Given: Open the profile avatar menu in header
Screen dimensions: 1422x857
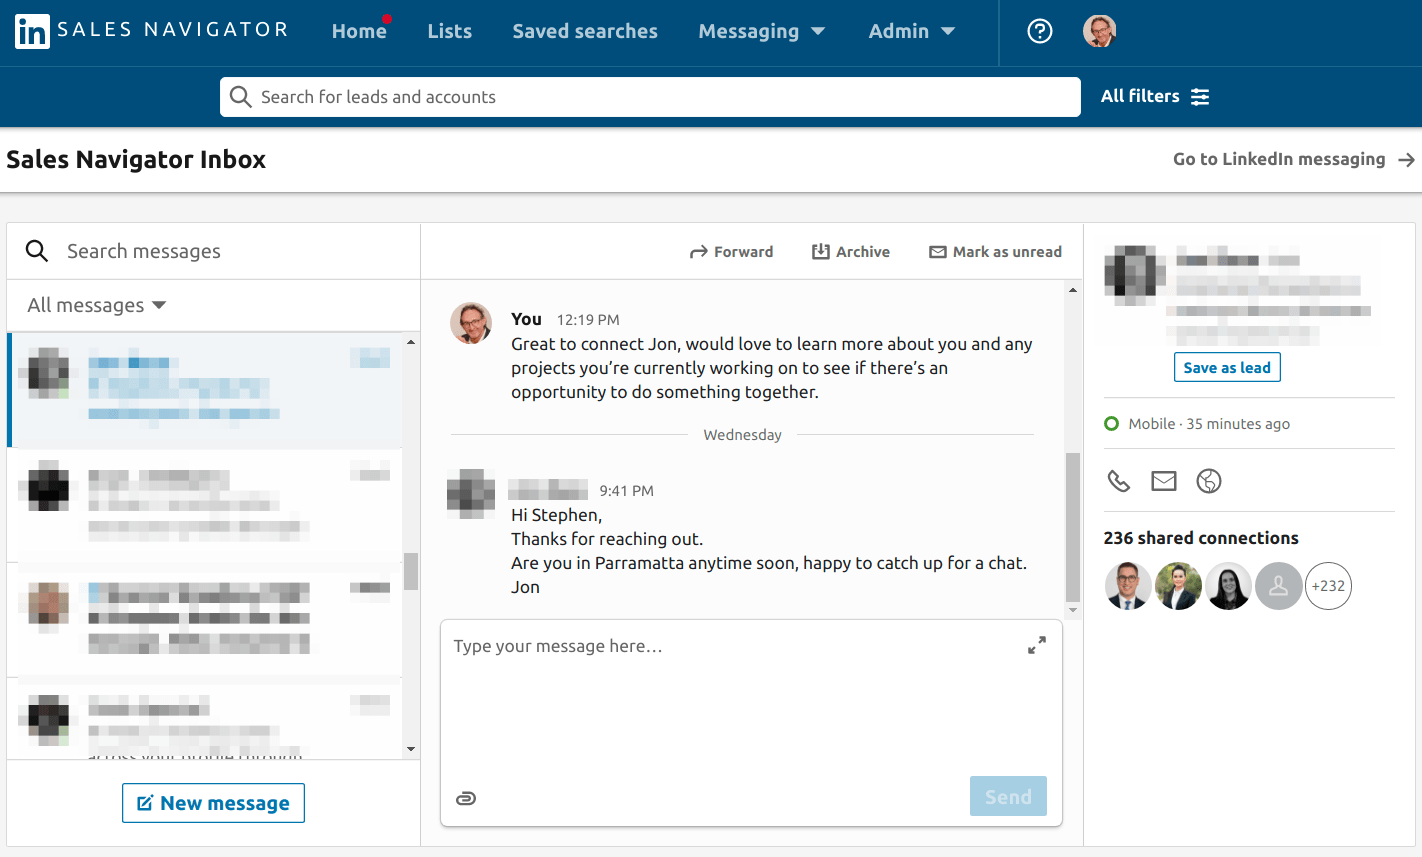Looking at the screenshot, I should point(1100,31).
